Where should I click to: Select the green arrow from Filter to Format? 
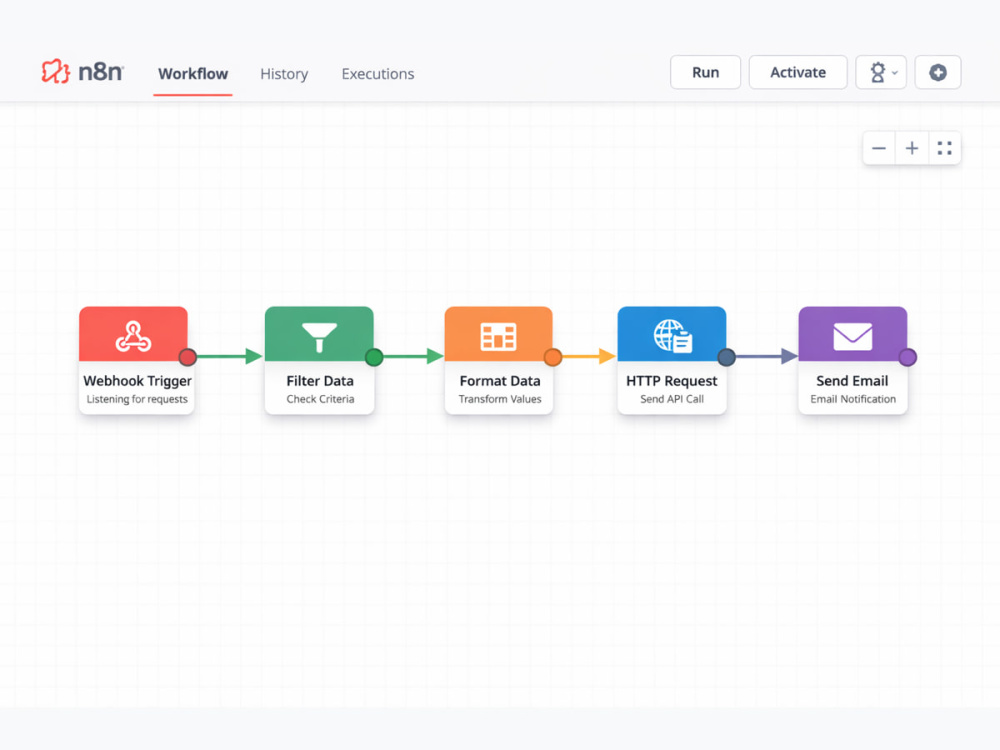tap(413, 357)
